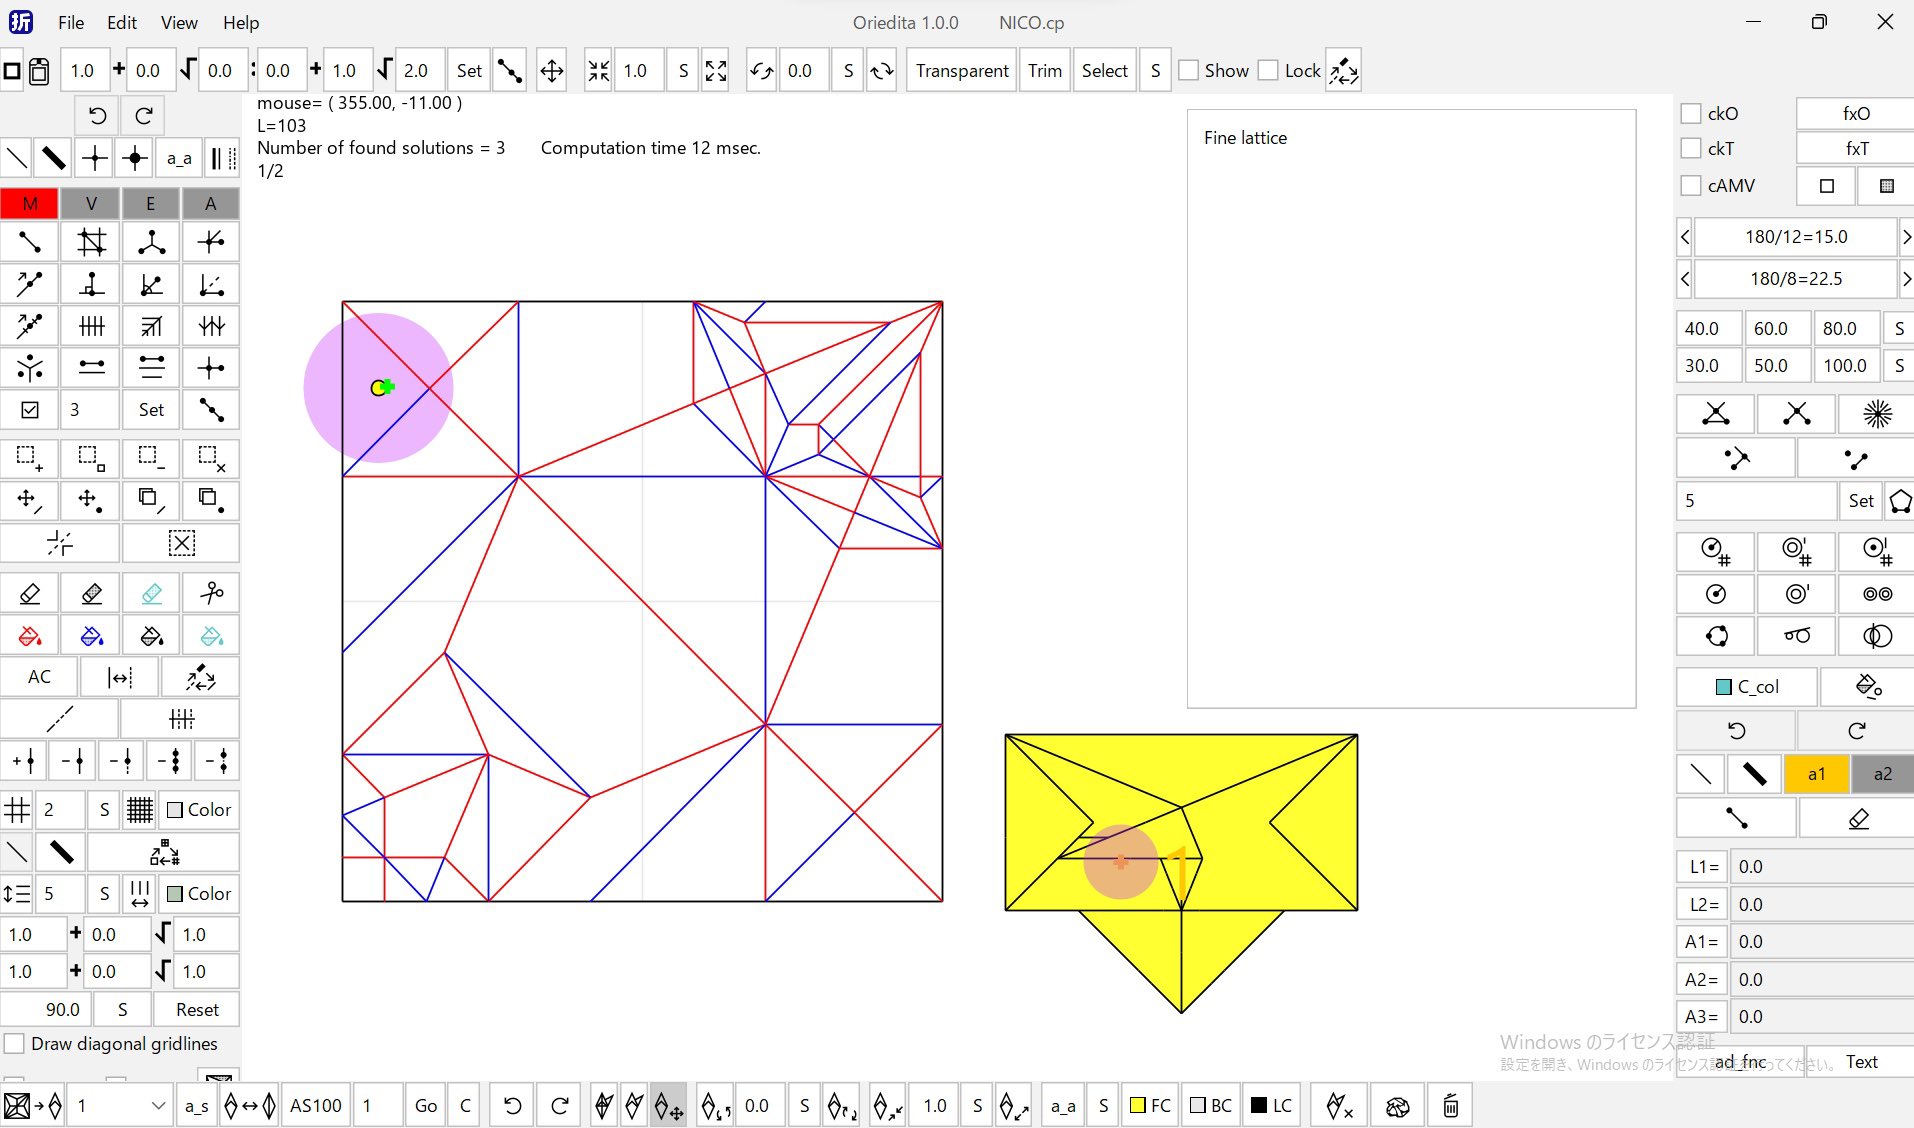Viewport: 1914px width, 1128px height.
Task: Click the Text button
Action: point(1861,1062)
